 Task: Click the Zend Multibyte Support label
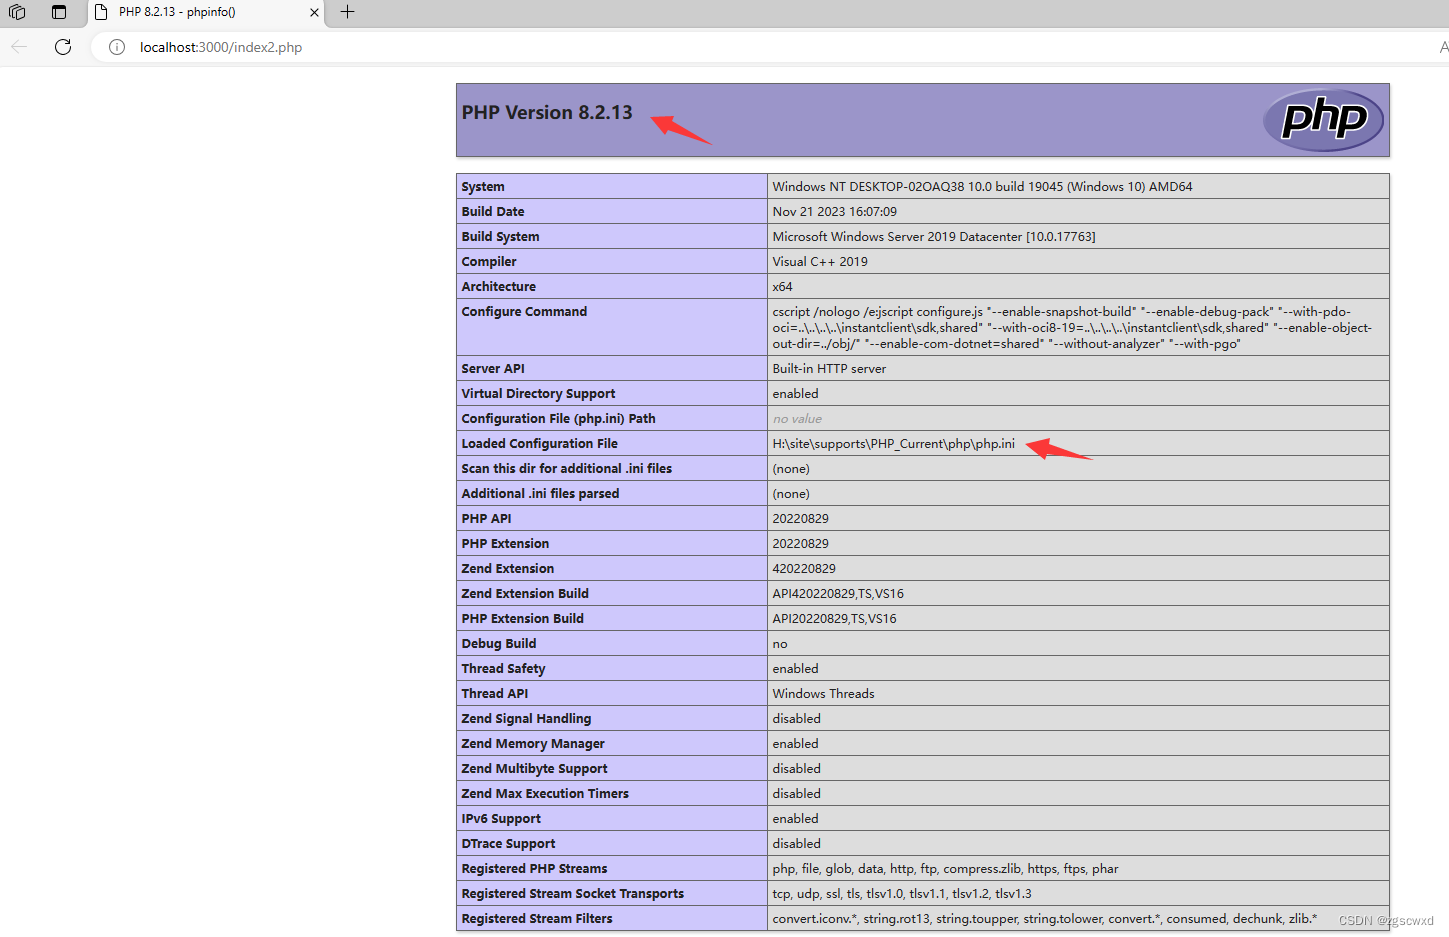(x=534, y=769)
